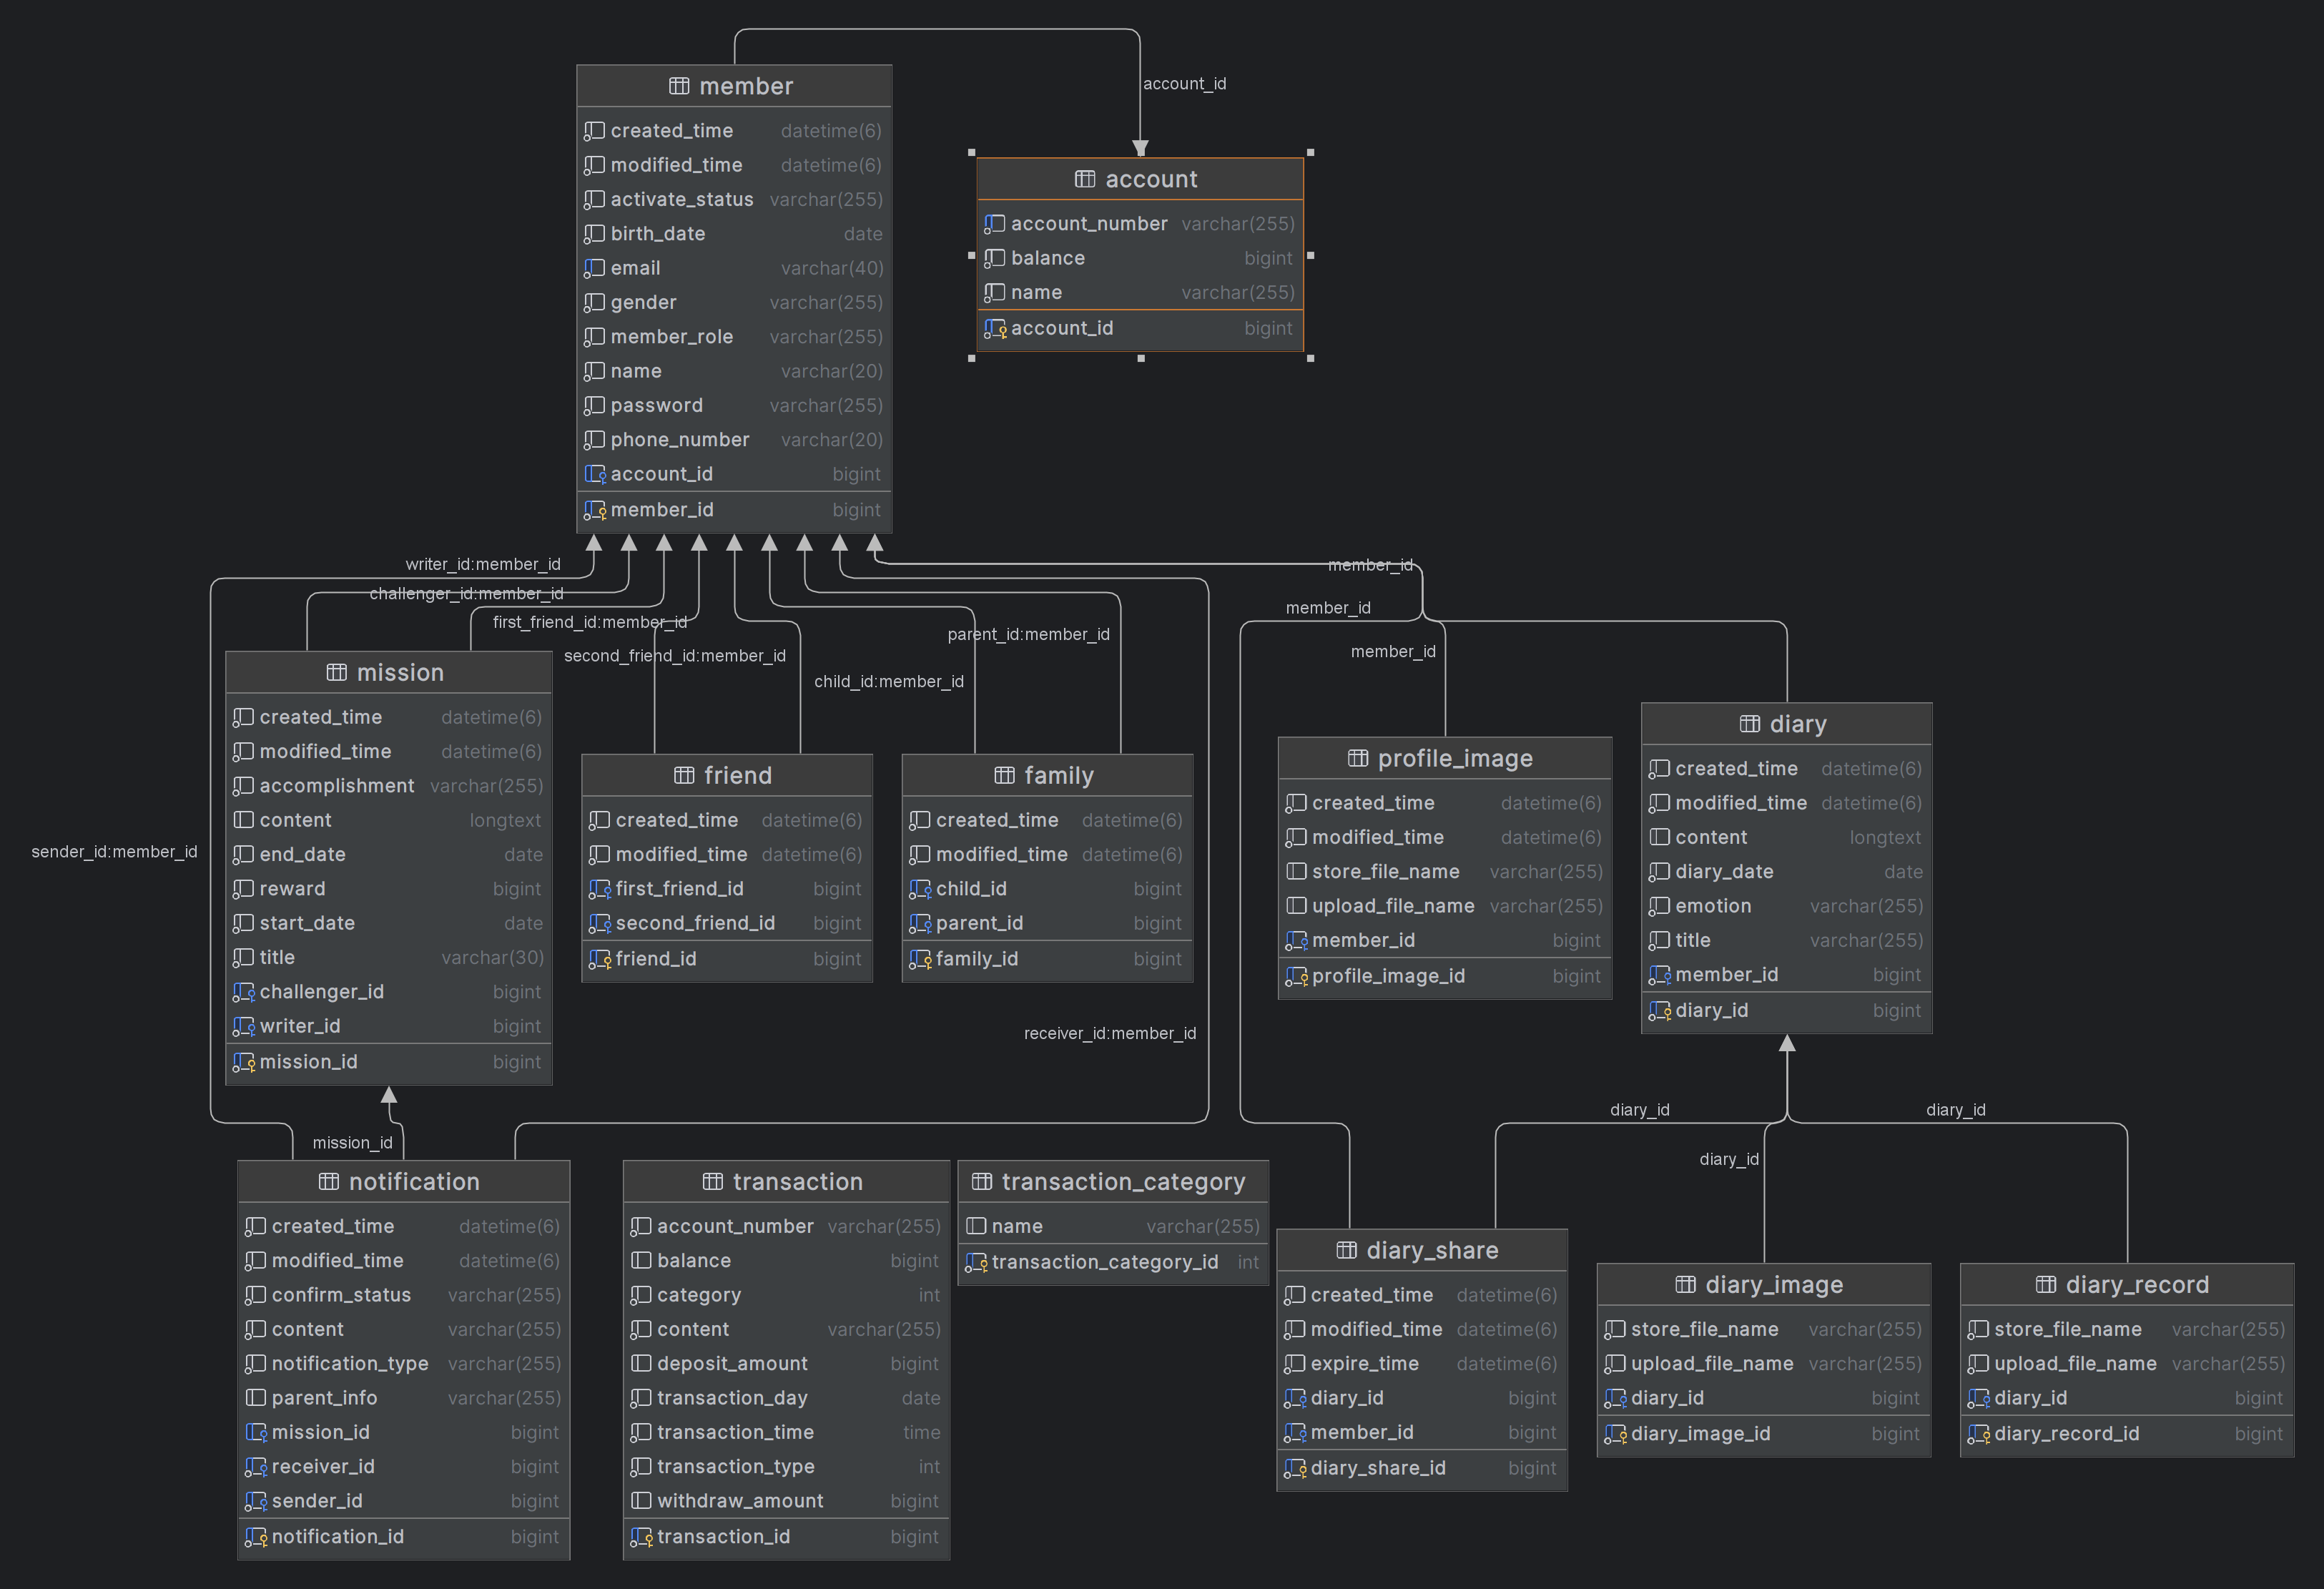Click the sender_id:member_id relationship label
The width and height of the screenshot is (2324, 1589).
(x=114, y=852)
